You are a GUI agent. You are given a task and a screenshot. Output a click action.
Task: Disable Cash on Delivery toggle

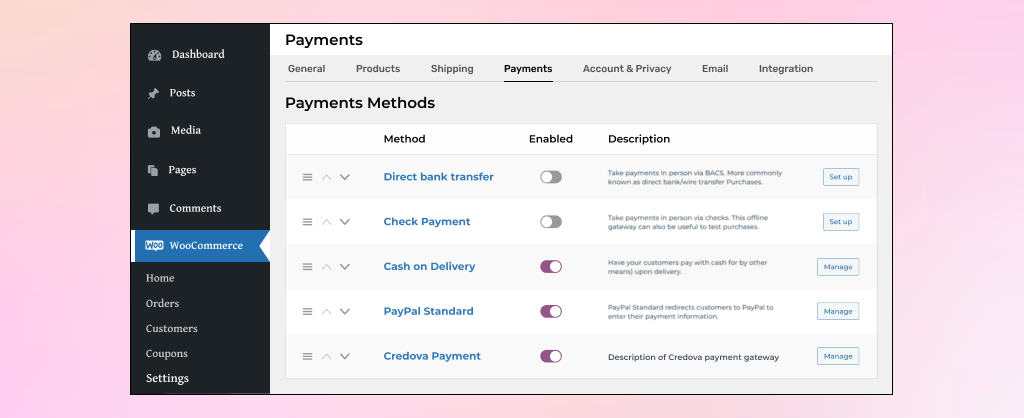click(x=551, y=266)
